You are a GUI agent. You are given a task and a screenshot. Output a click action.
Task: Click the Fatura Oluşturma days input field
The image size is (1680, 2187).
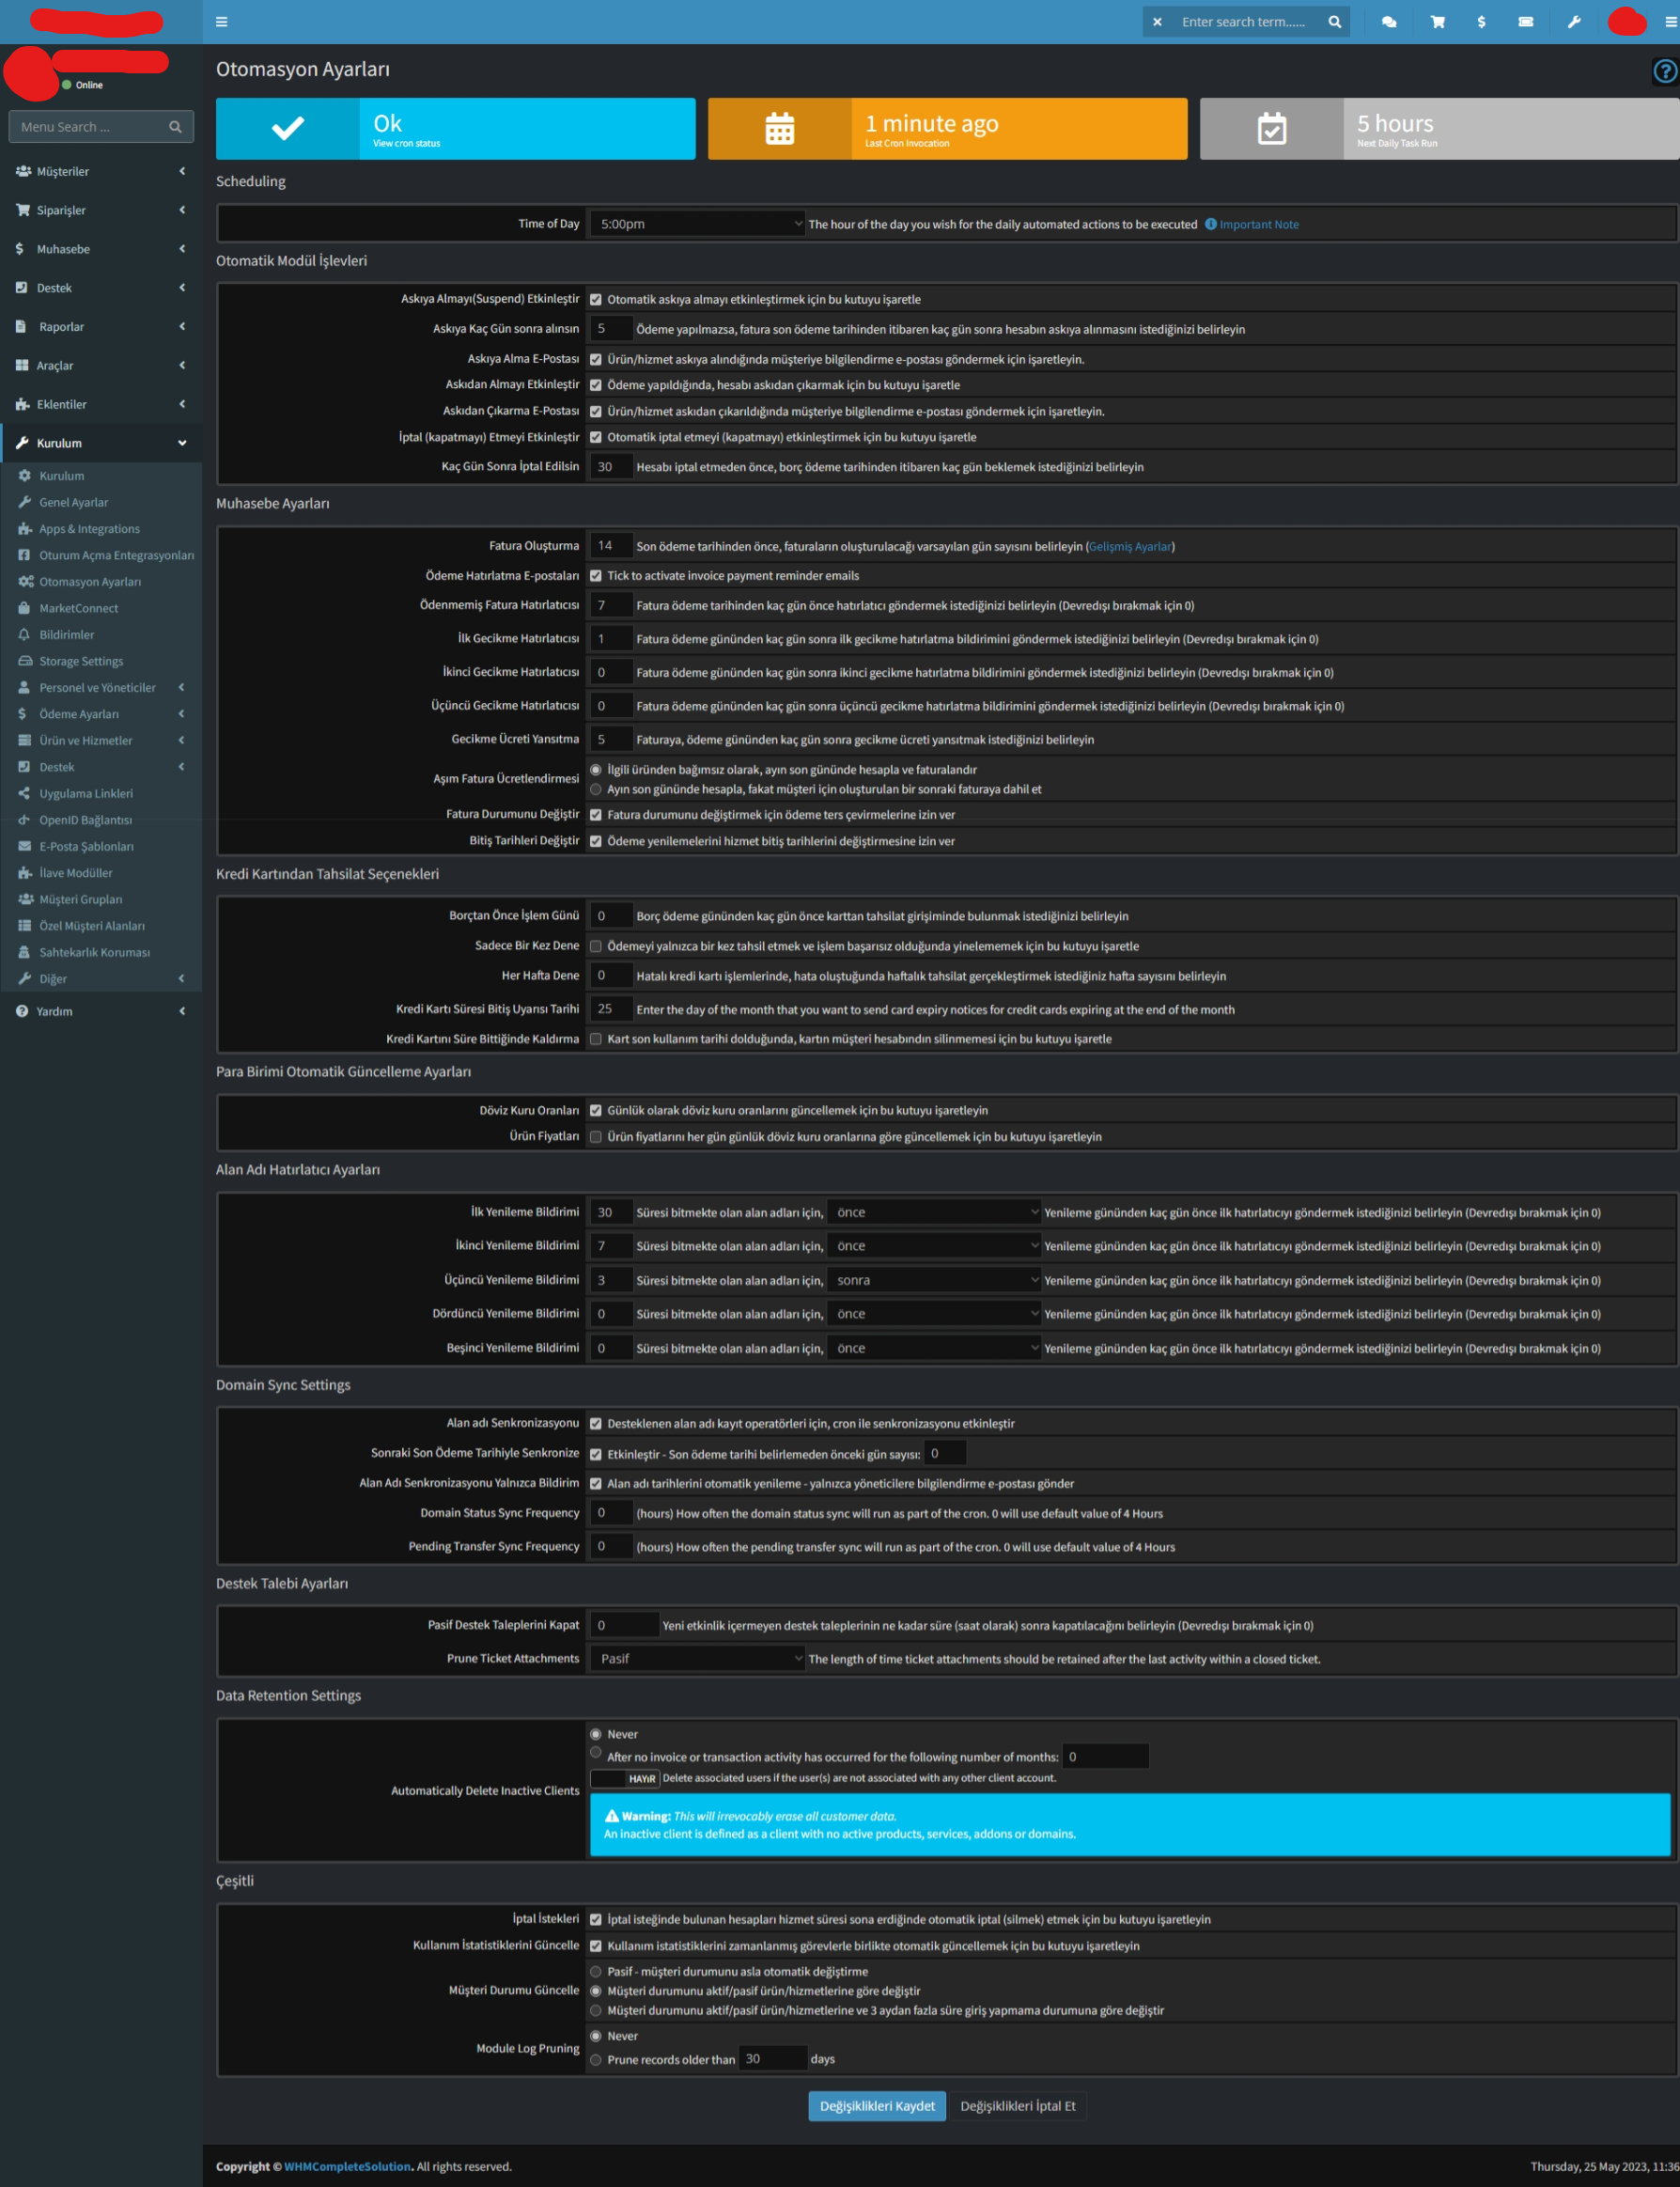[x=610, y=546]
